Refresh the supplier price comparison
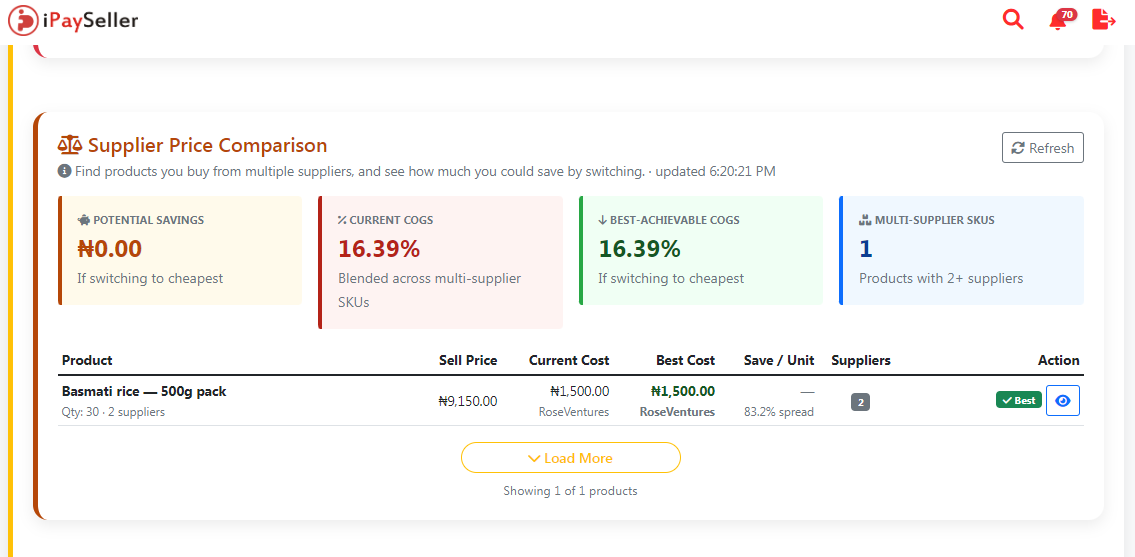The image size is (1135, 557). [1042, 148]
